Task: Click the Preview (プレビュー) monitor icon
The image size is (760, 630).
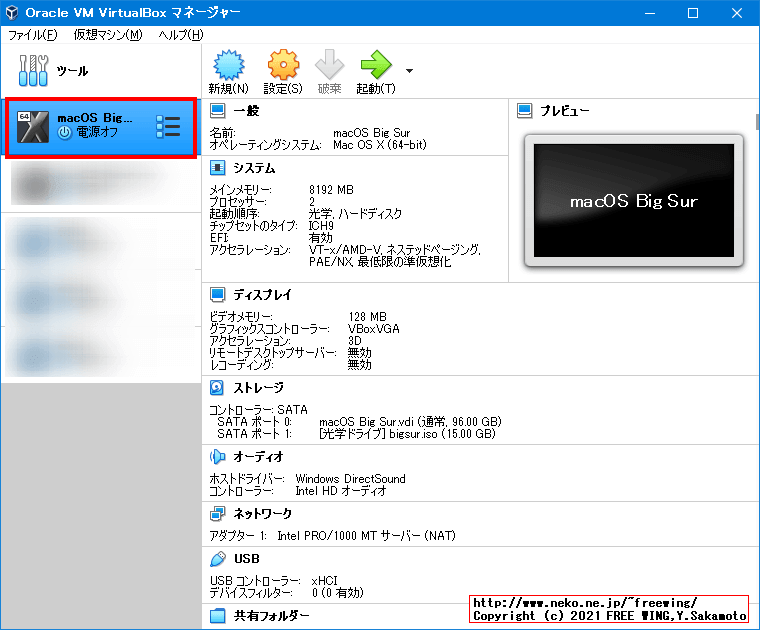Action: pos(524,111)
